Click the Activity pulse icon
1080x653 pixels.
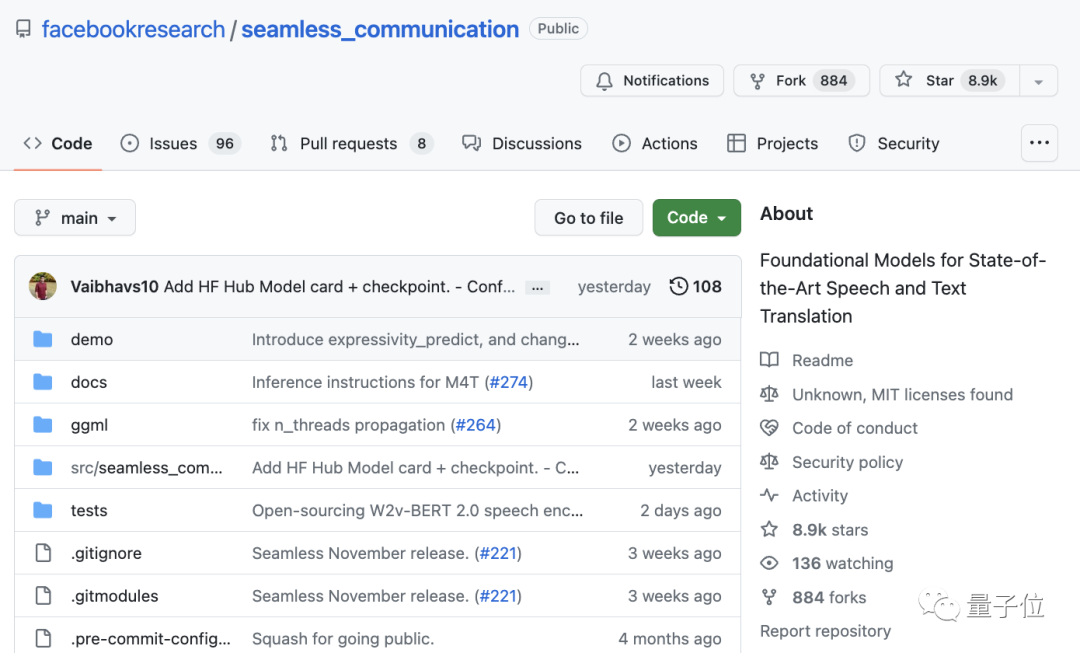click(769, 496)
